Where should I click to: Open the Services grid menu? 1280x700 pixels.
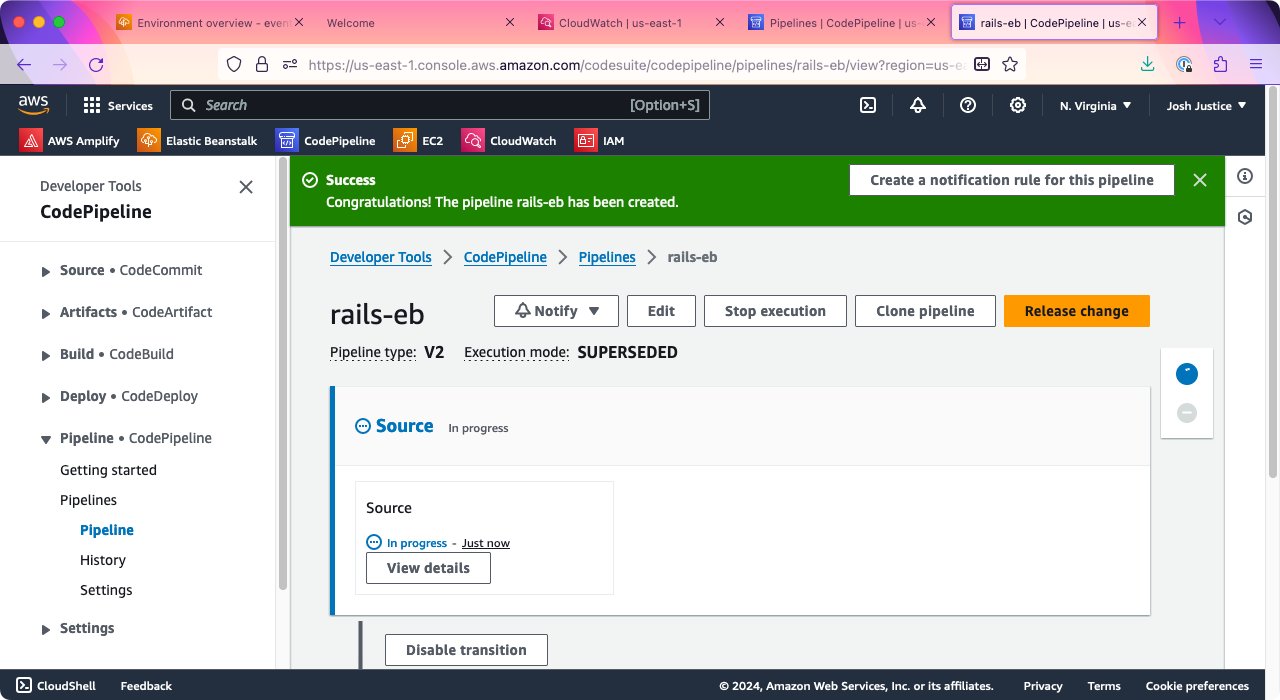pyautogui.click(x=118, y=105)
